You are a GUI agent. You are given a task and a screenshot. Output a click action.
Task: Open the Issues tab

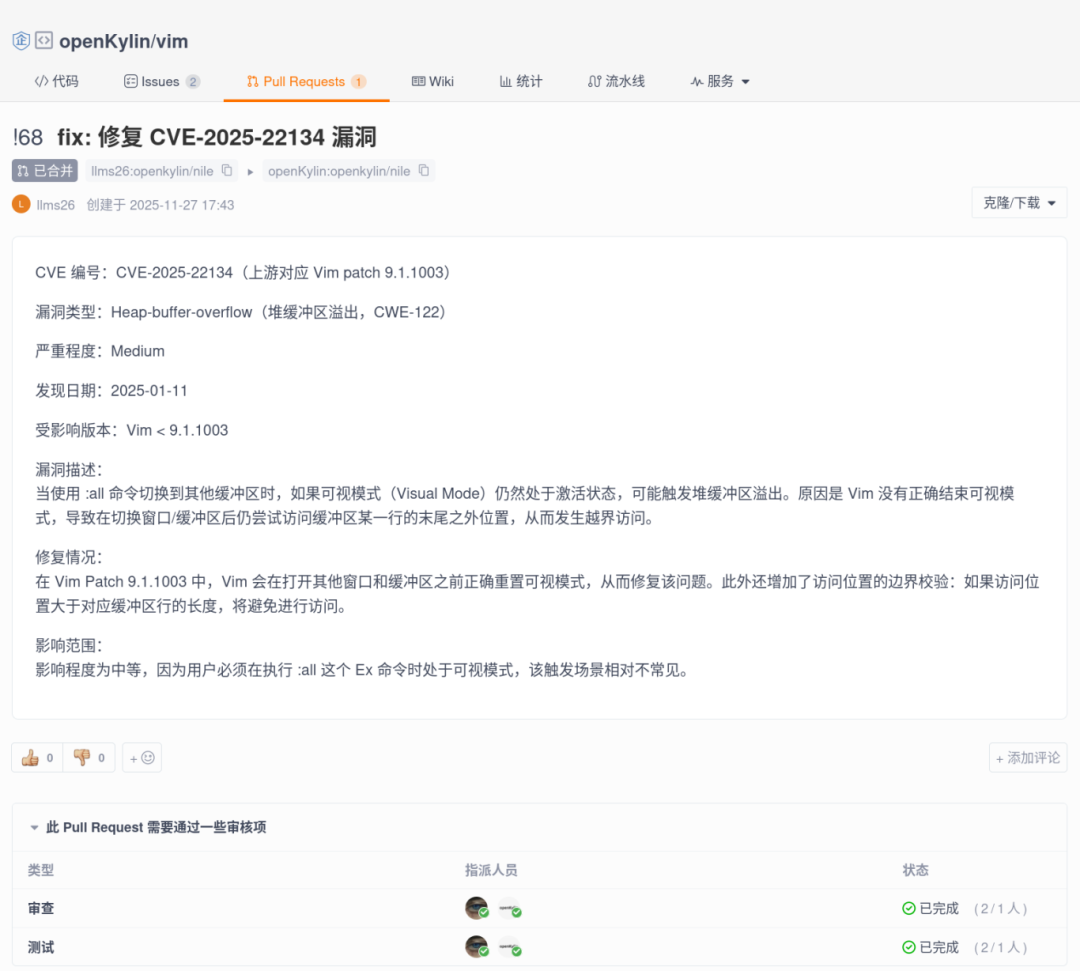click(161, 81)
